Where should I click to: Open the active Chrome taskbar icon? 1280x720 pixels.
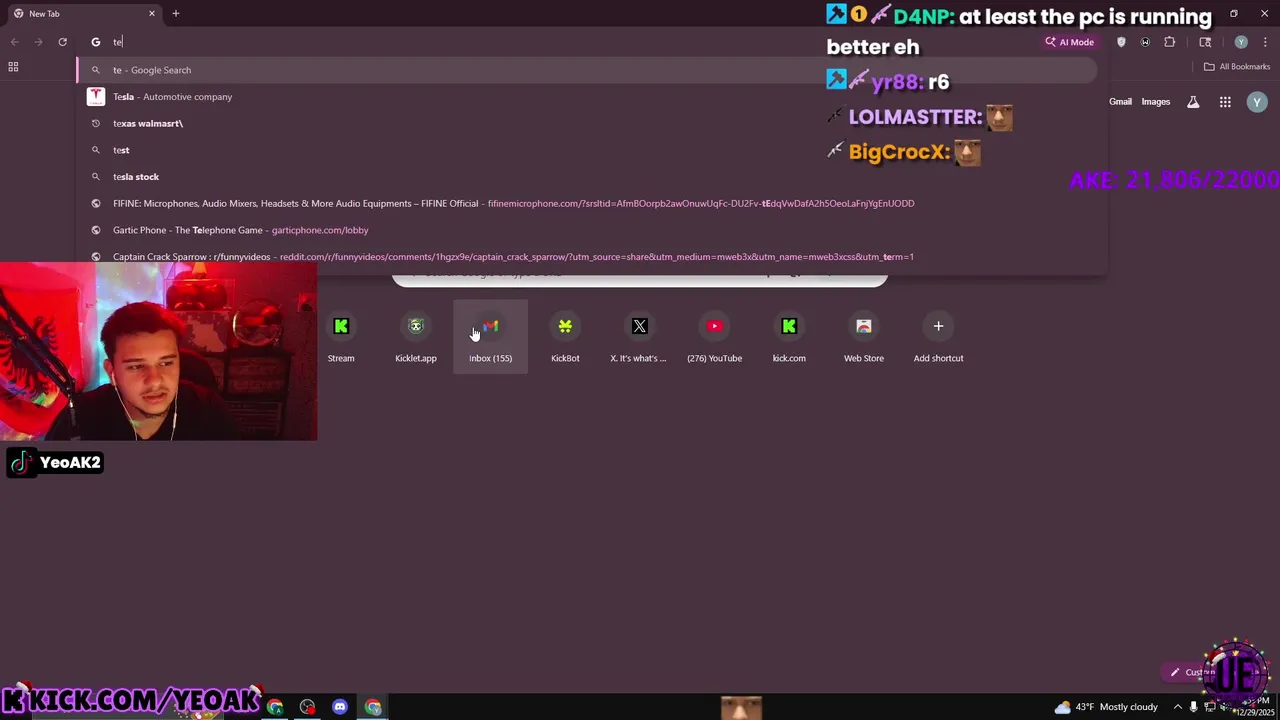373,707
